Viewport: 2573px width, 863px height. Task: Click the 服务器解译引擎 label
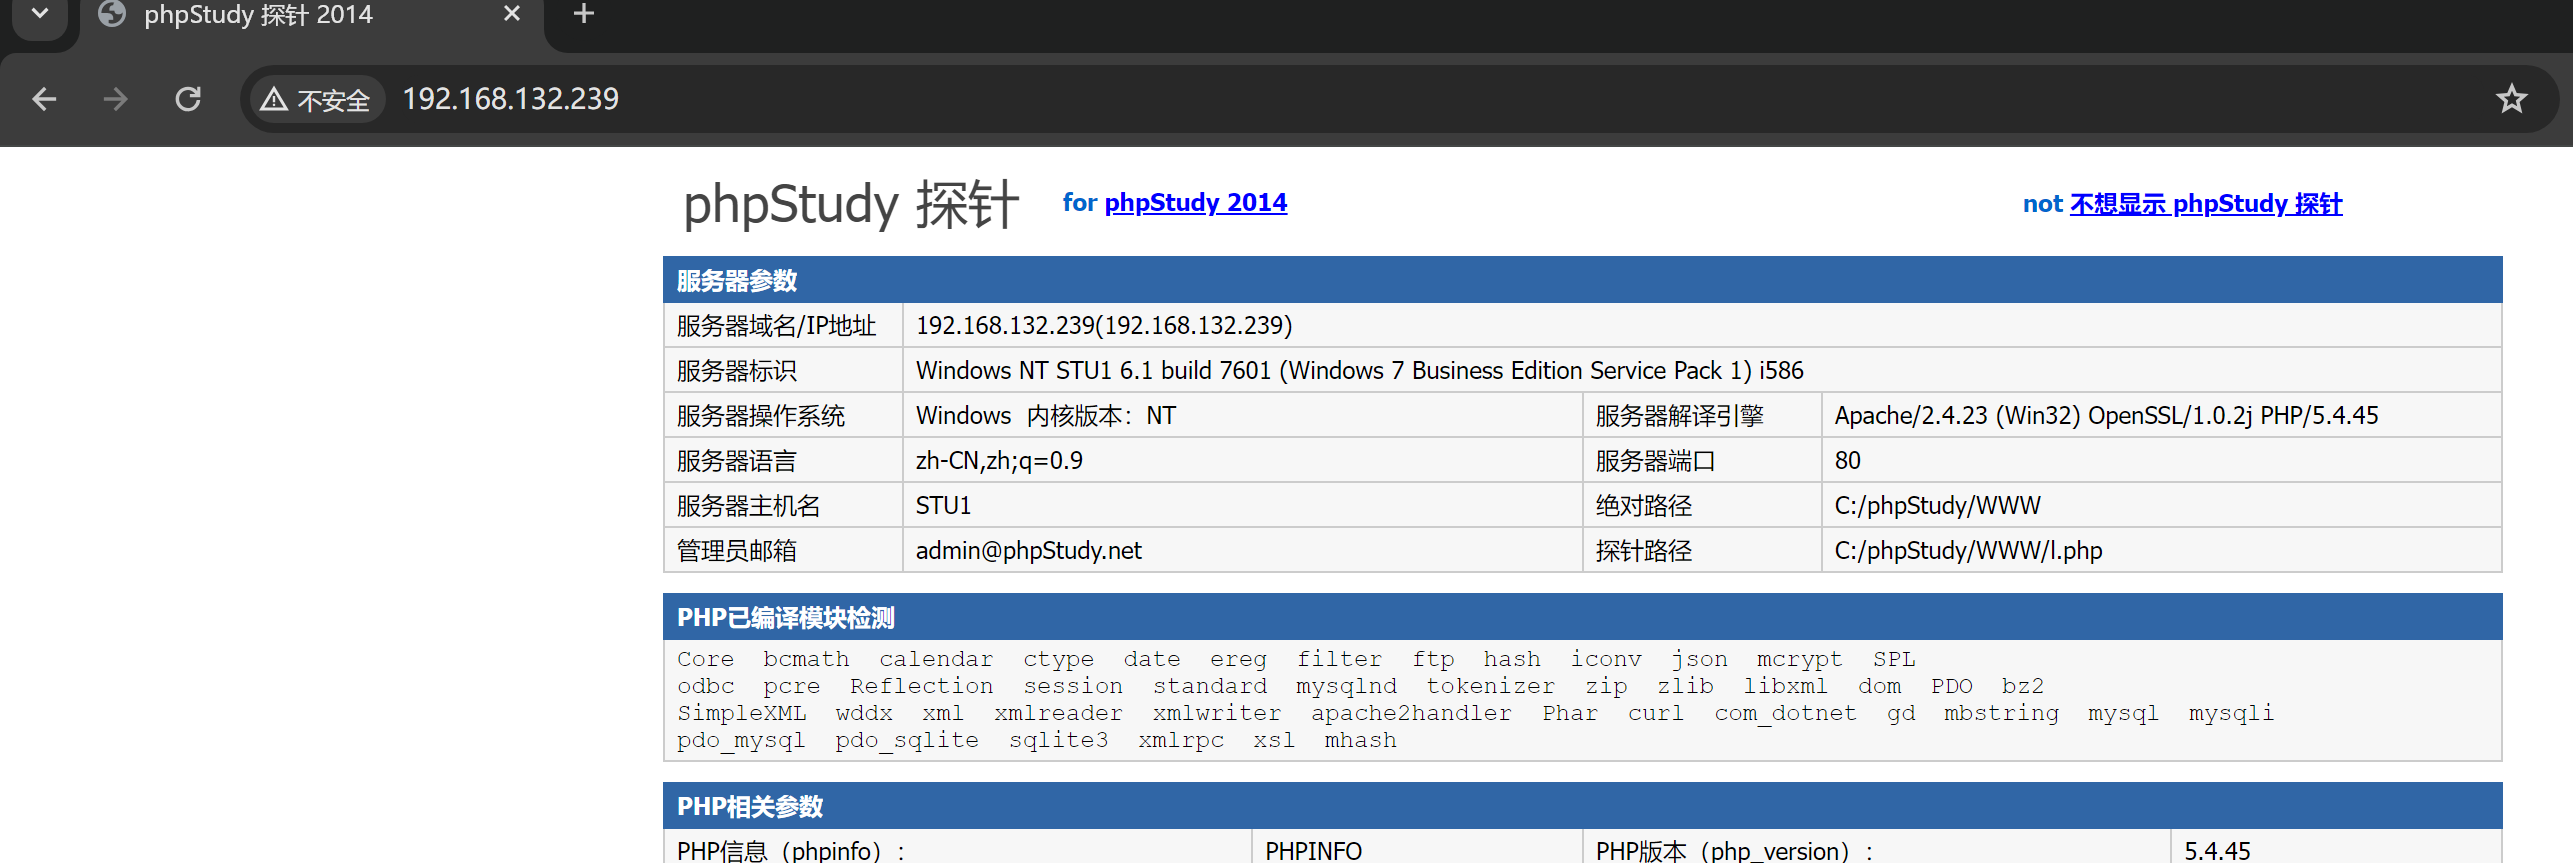pyautogui.click(x=1679, y=416)
